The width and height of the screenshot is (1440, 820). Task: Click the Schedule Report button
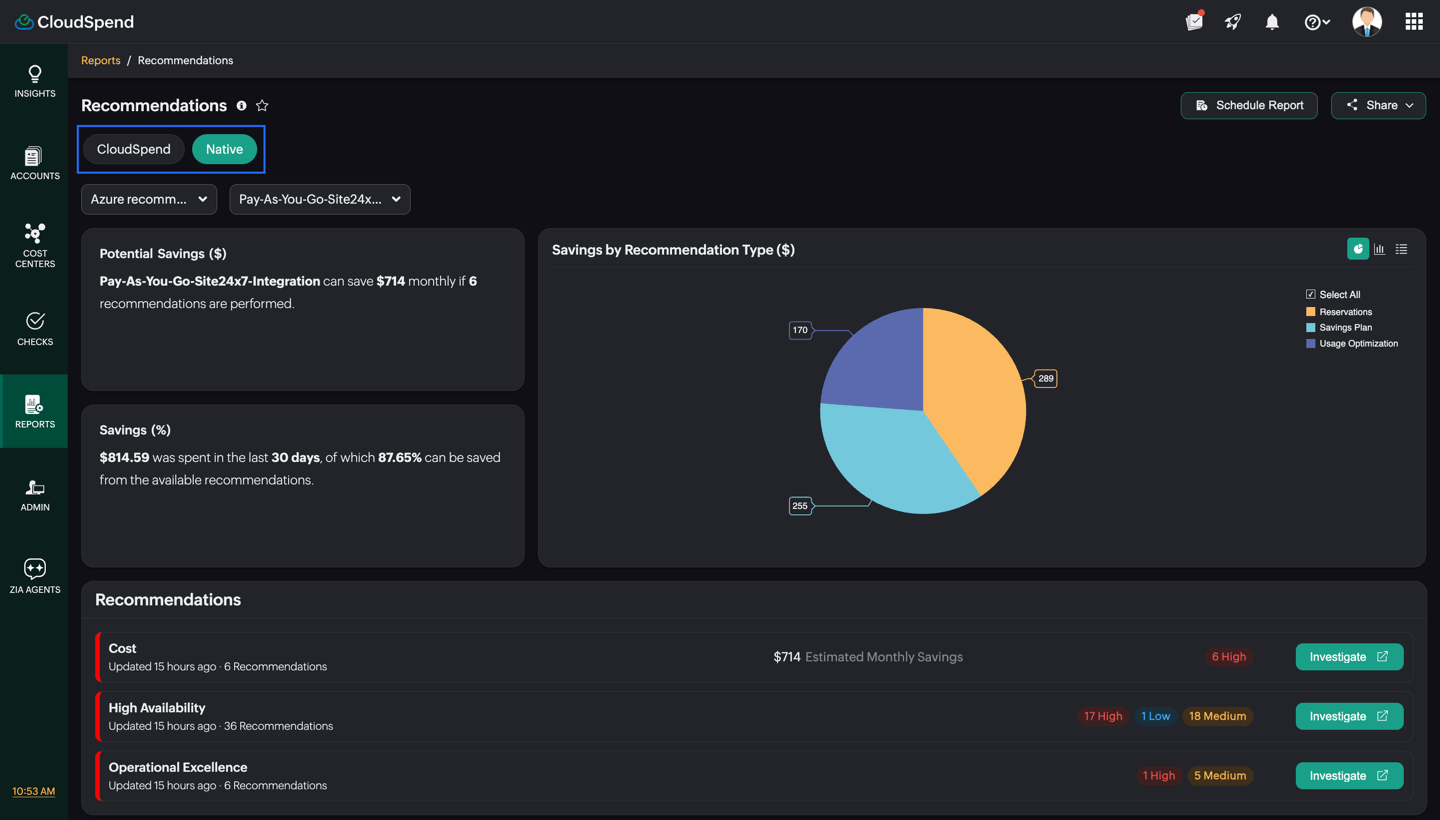1249,105
